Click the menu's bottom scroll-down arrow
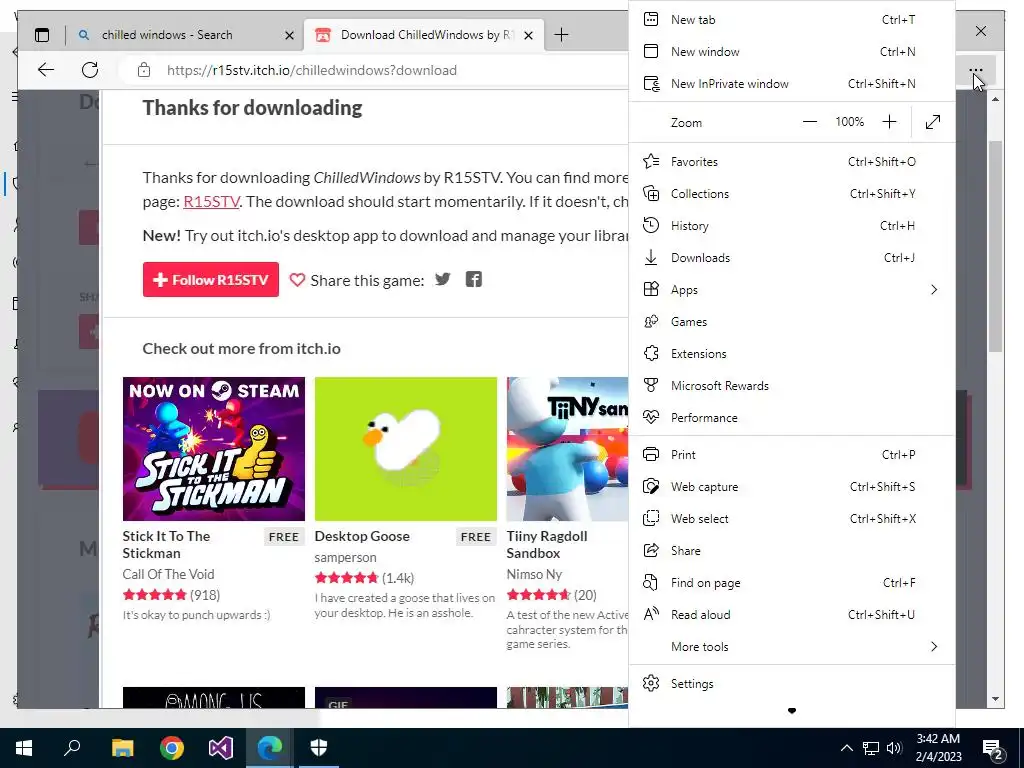1024x768 pixels. 792,711
